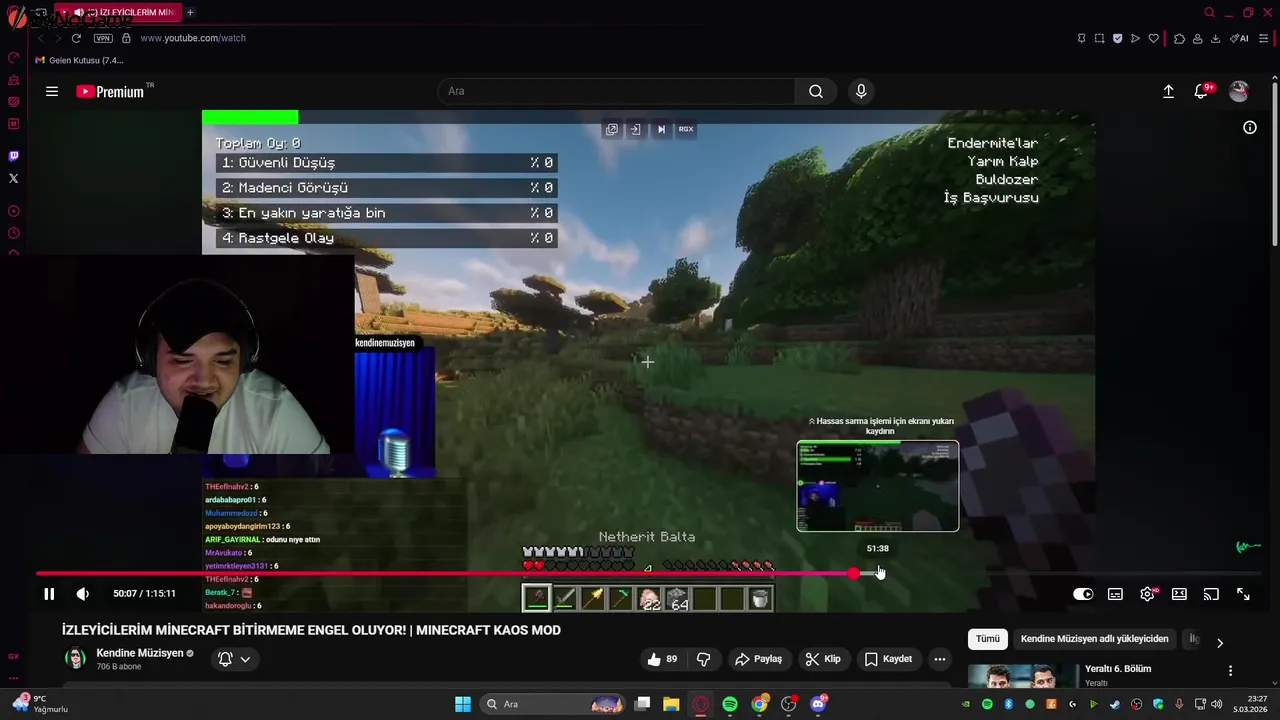Open the YouTube hamburger guide menu
This screenshot has height=720, width=1280.
point(52,91)
